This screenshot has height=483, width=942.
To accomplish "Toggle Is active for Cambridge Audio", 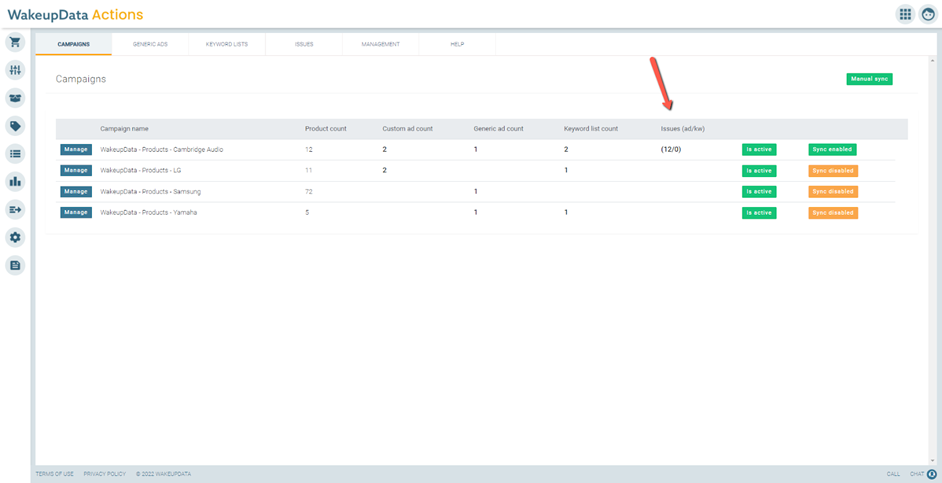I will point(759,150).
